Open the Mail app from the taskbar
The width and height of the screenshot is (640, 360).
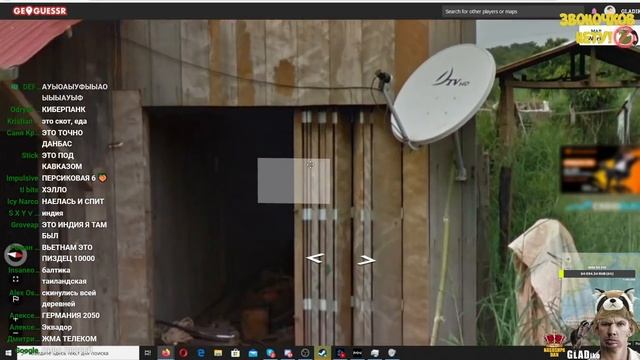pos(253,353)
